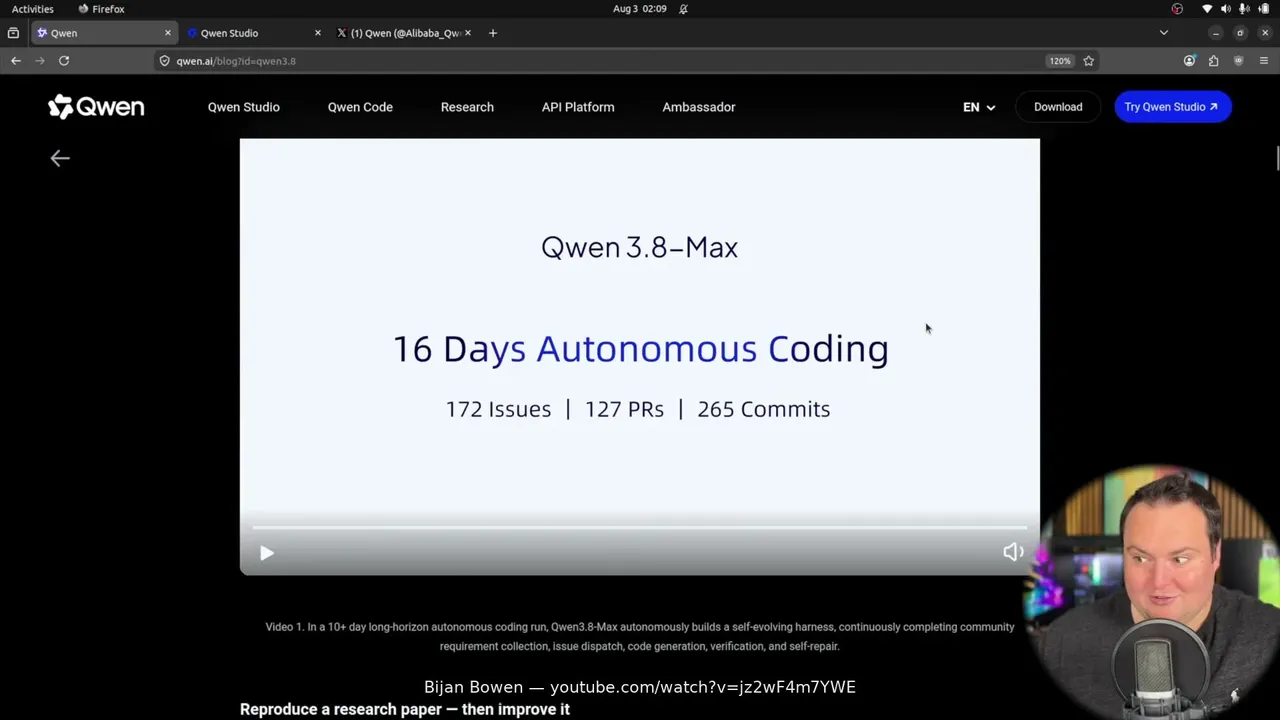Open the uBlock Origin extension icon

[1239, 61]
